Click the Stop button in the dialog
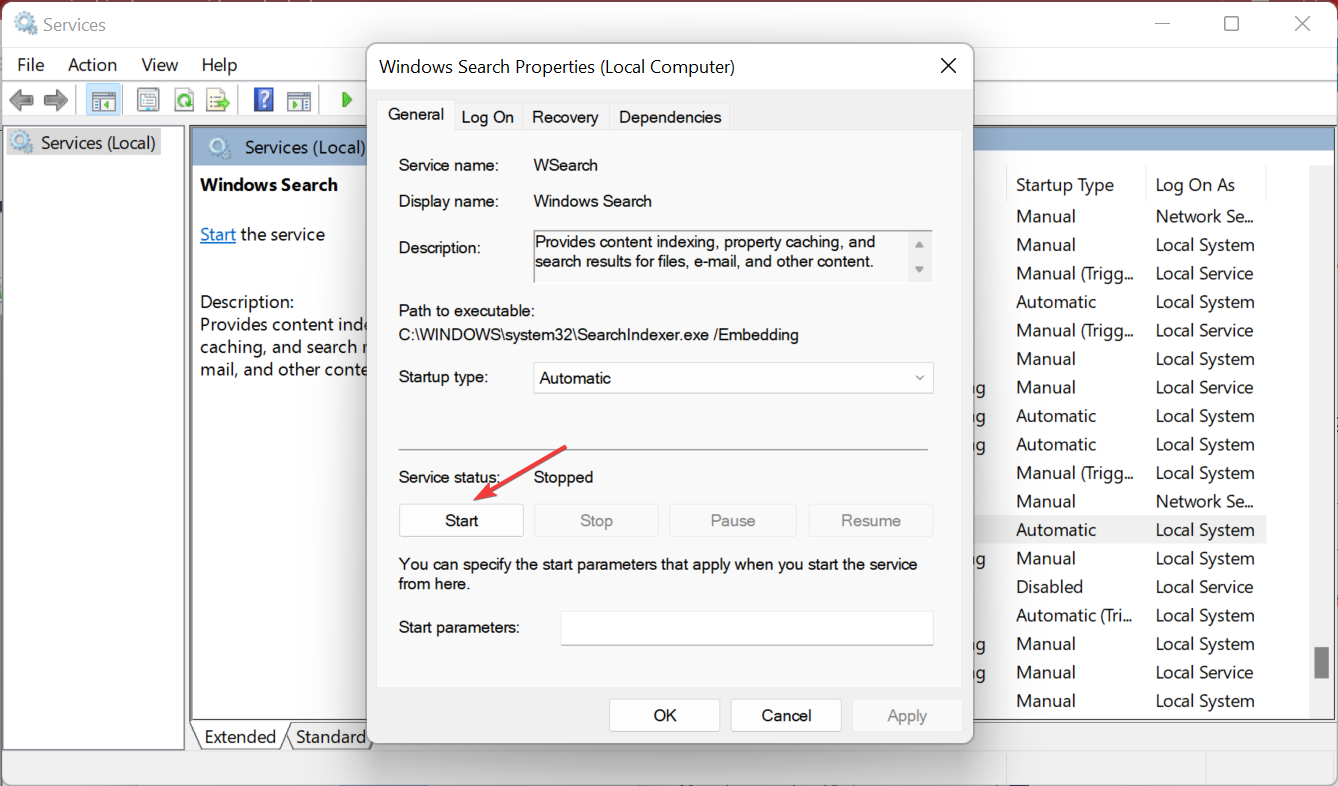The height and width of the screenshot is (786, 1338). [x=596, y=520]
